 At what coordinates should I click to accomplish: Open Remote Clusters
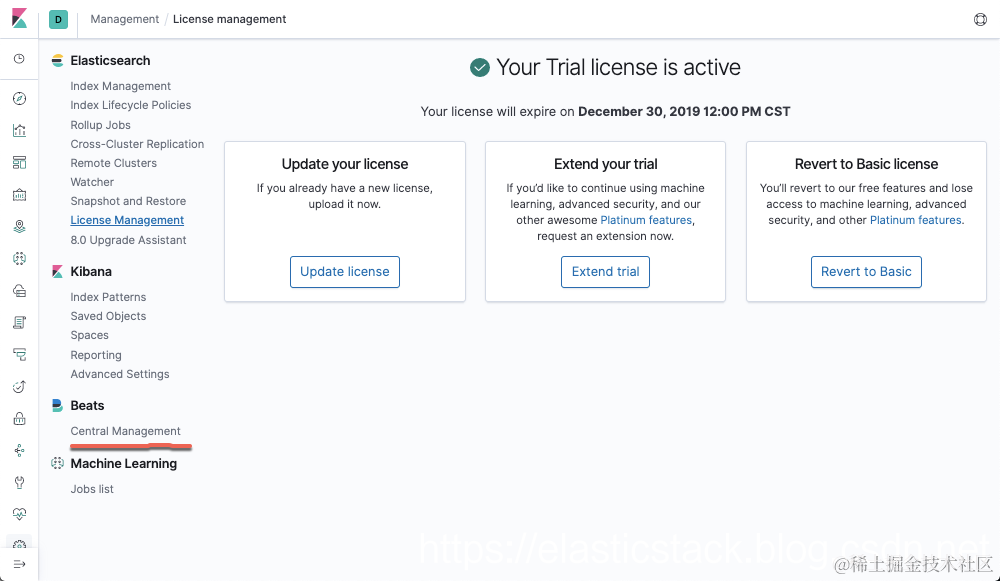pos(114,163)
